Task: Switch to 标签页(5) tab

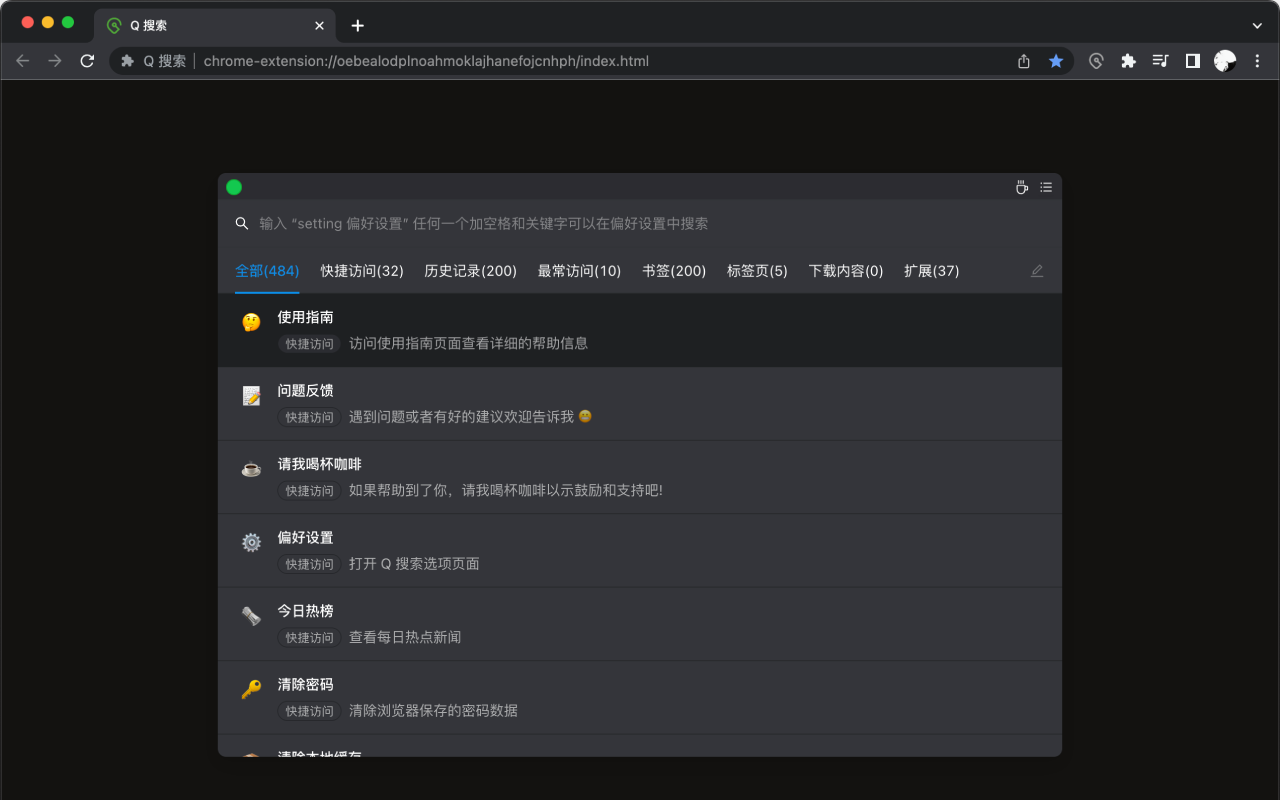Action: click(x=757, y=271)
